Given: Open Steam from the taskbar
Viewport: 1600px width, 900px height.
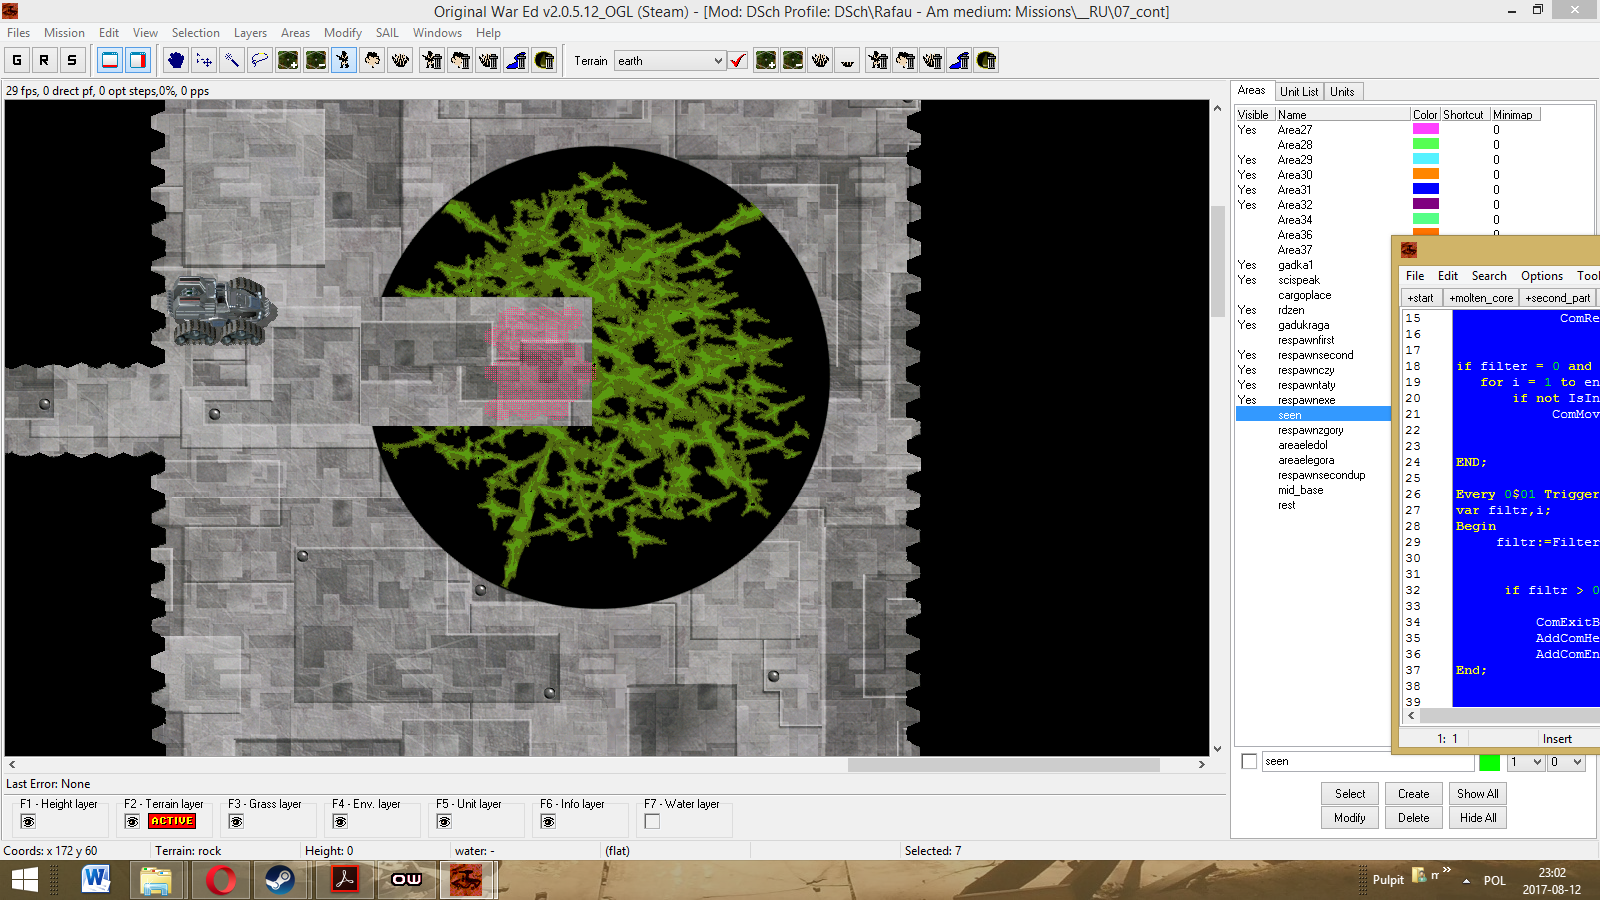Looking at the screenshot, I should coord(279,880).
